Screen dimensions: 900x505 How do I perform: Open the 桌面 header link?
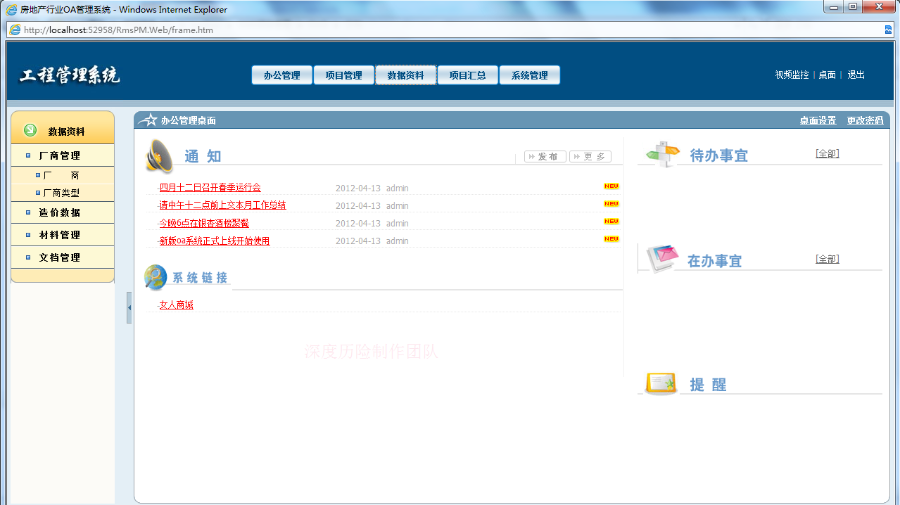point(827,75)
